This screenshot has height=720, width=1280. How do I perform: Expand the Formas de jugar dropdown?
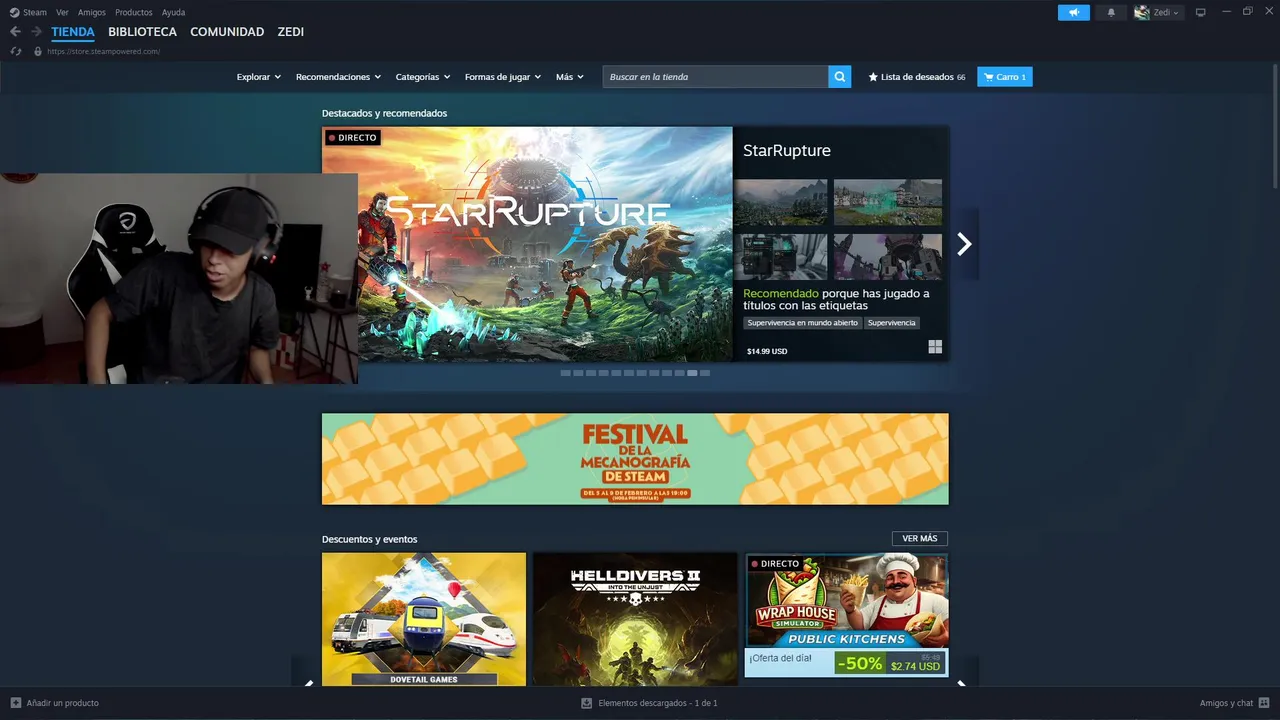point(503,77)
